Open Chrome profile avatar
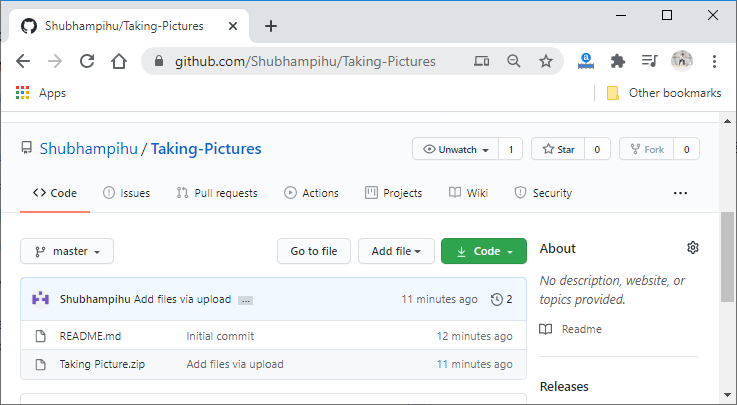The image size is (737, 405). click(682, 61)
